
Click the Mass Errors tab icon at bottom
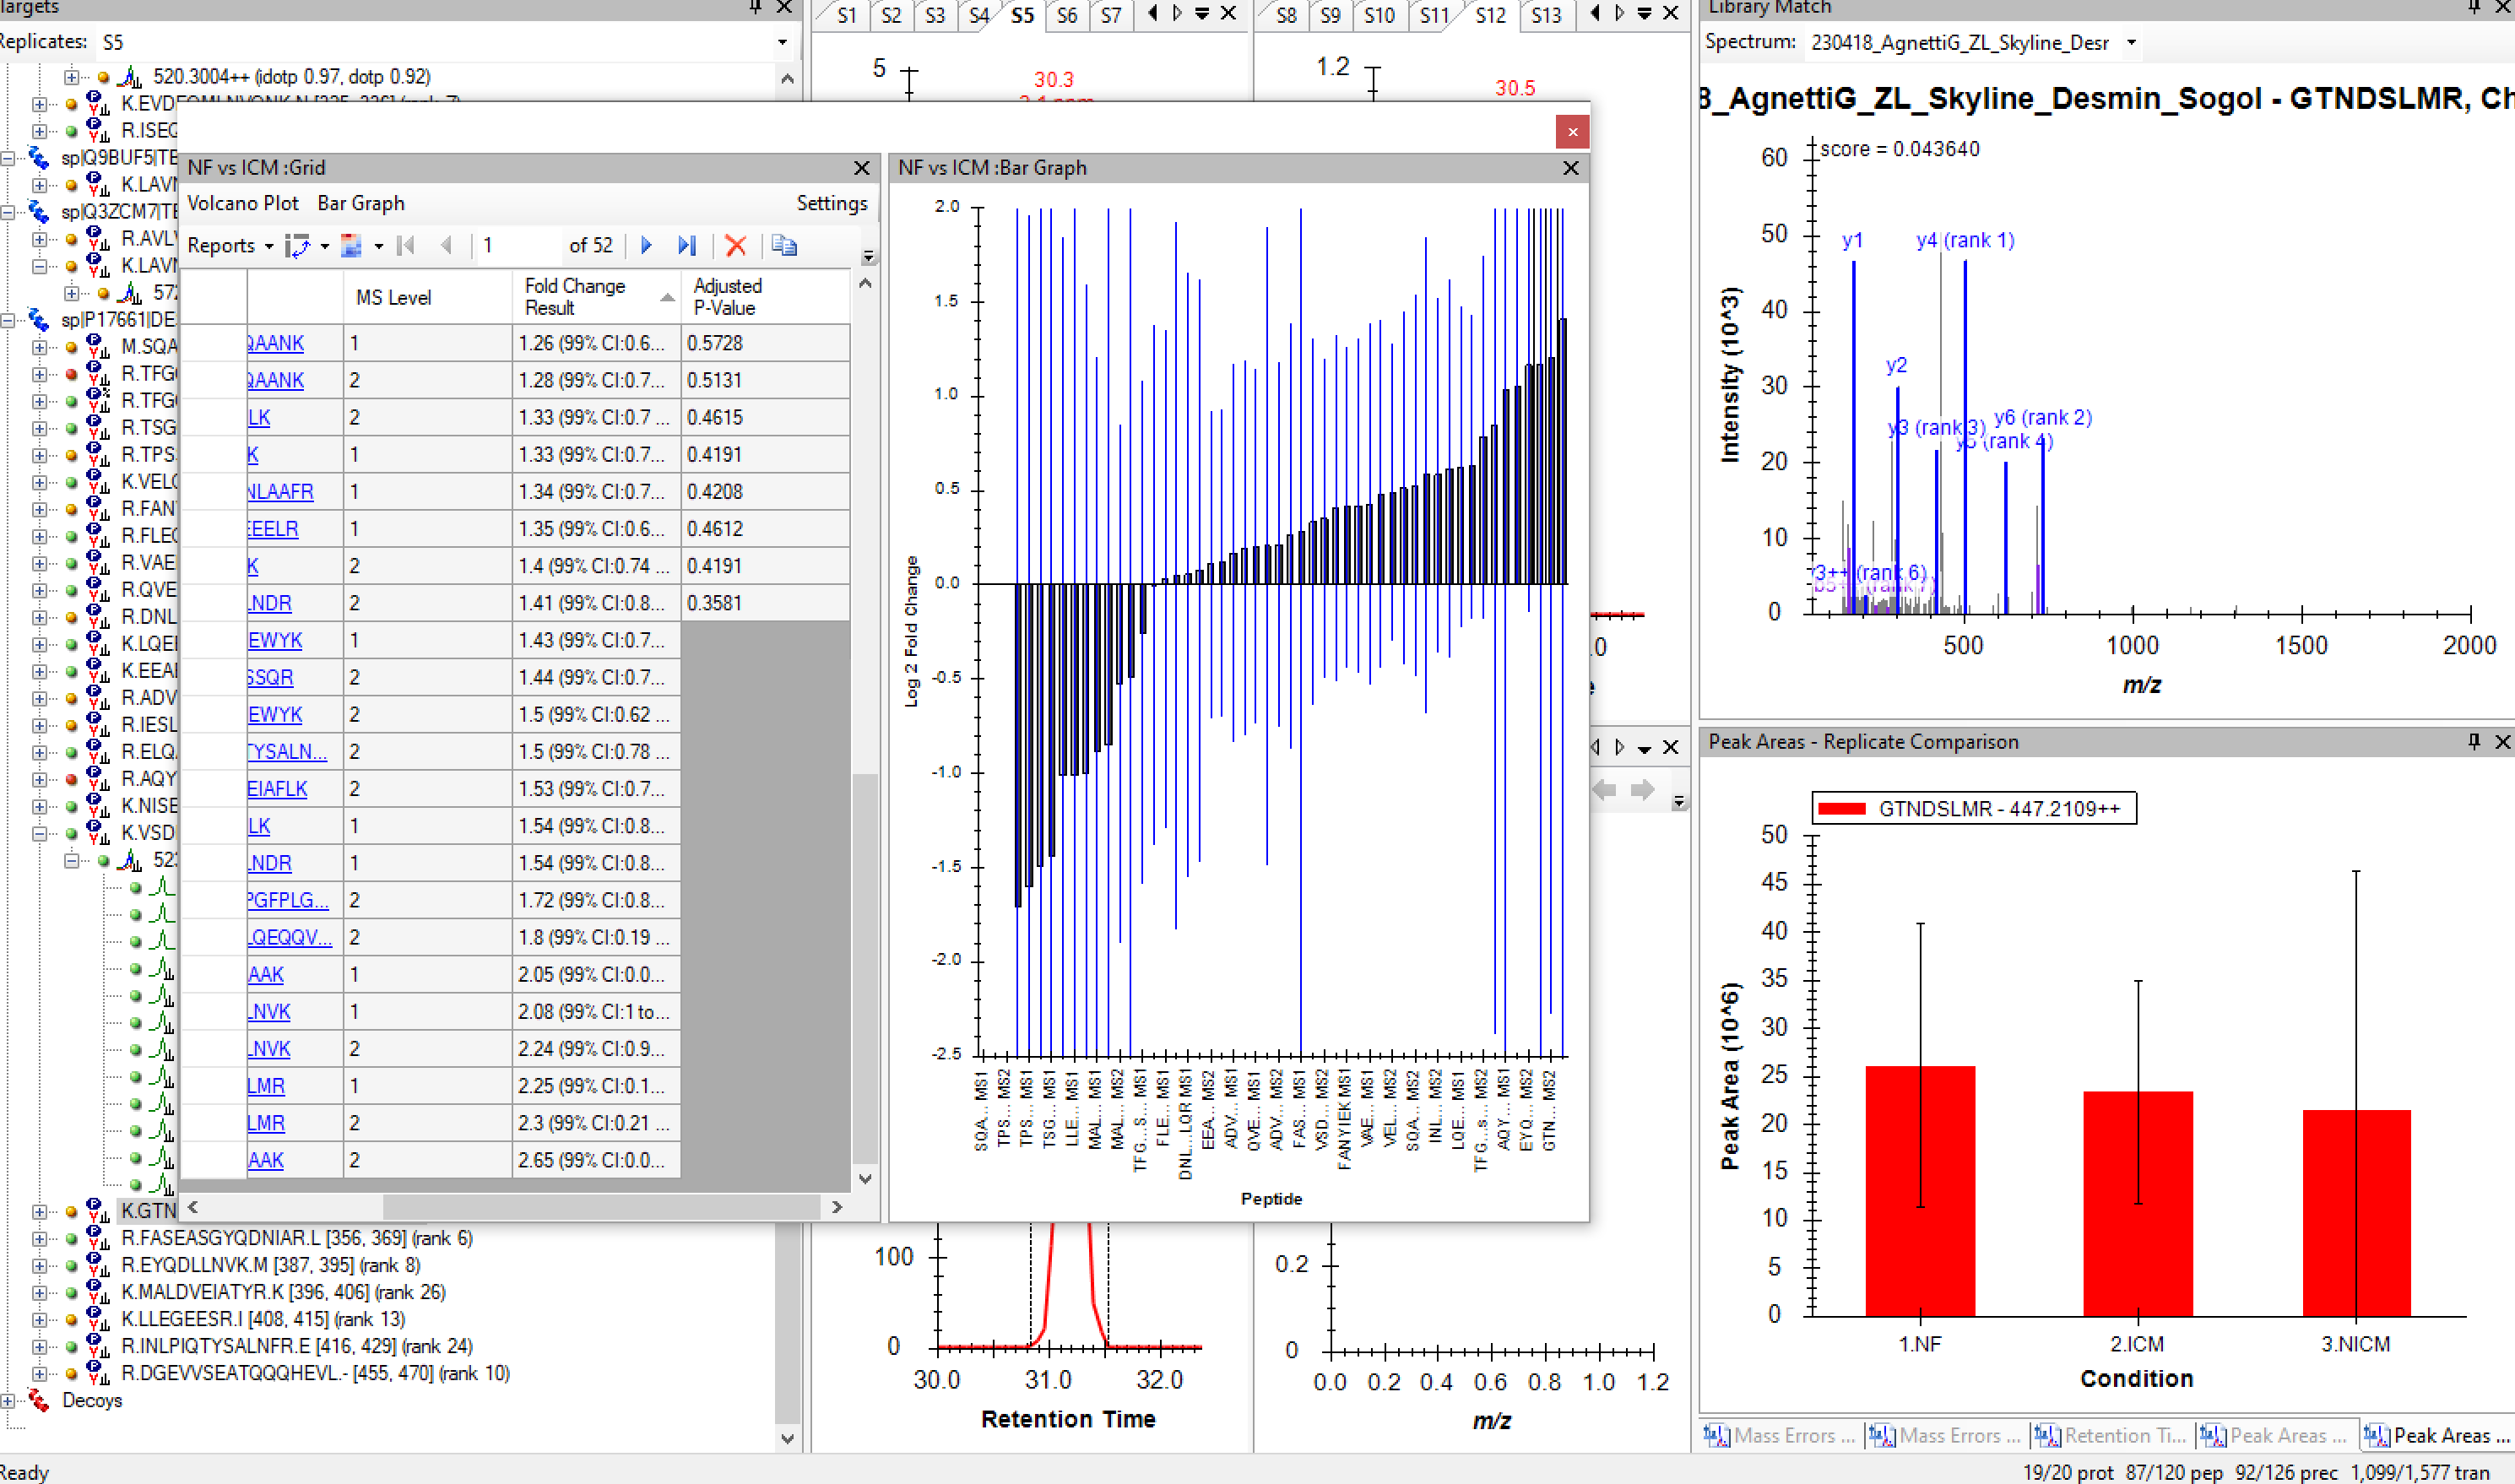(1716, 1435)
